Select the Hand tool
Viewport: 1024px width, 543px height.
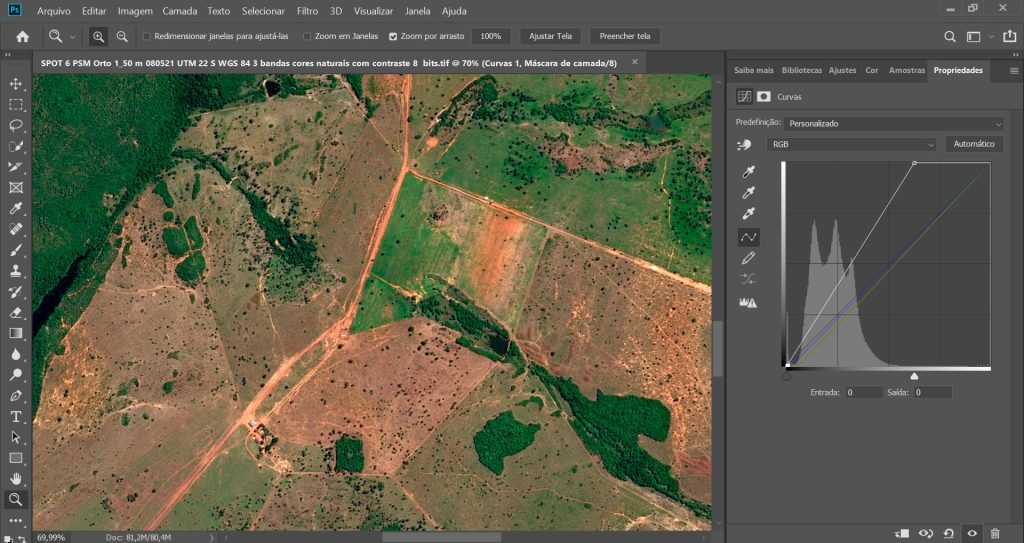(x=16, y=479)
